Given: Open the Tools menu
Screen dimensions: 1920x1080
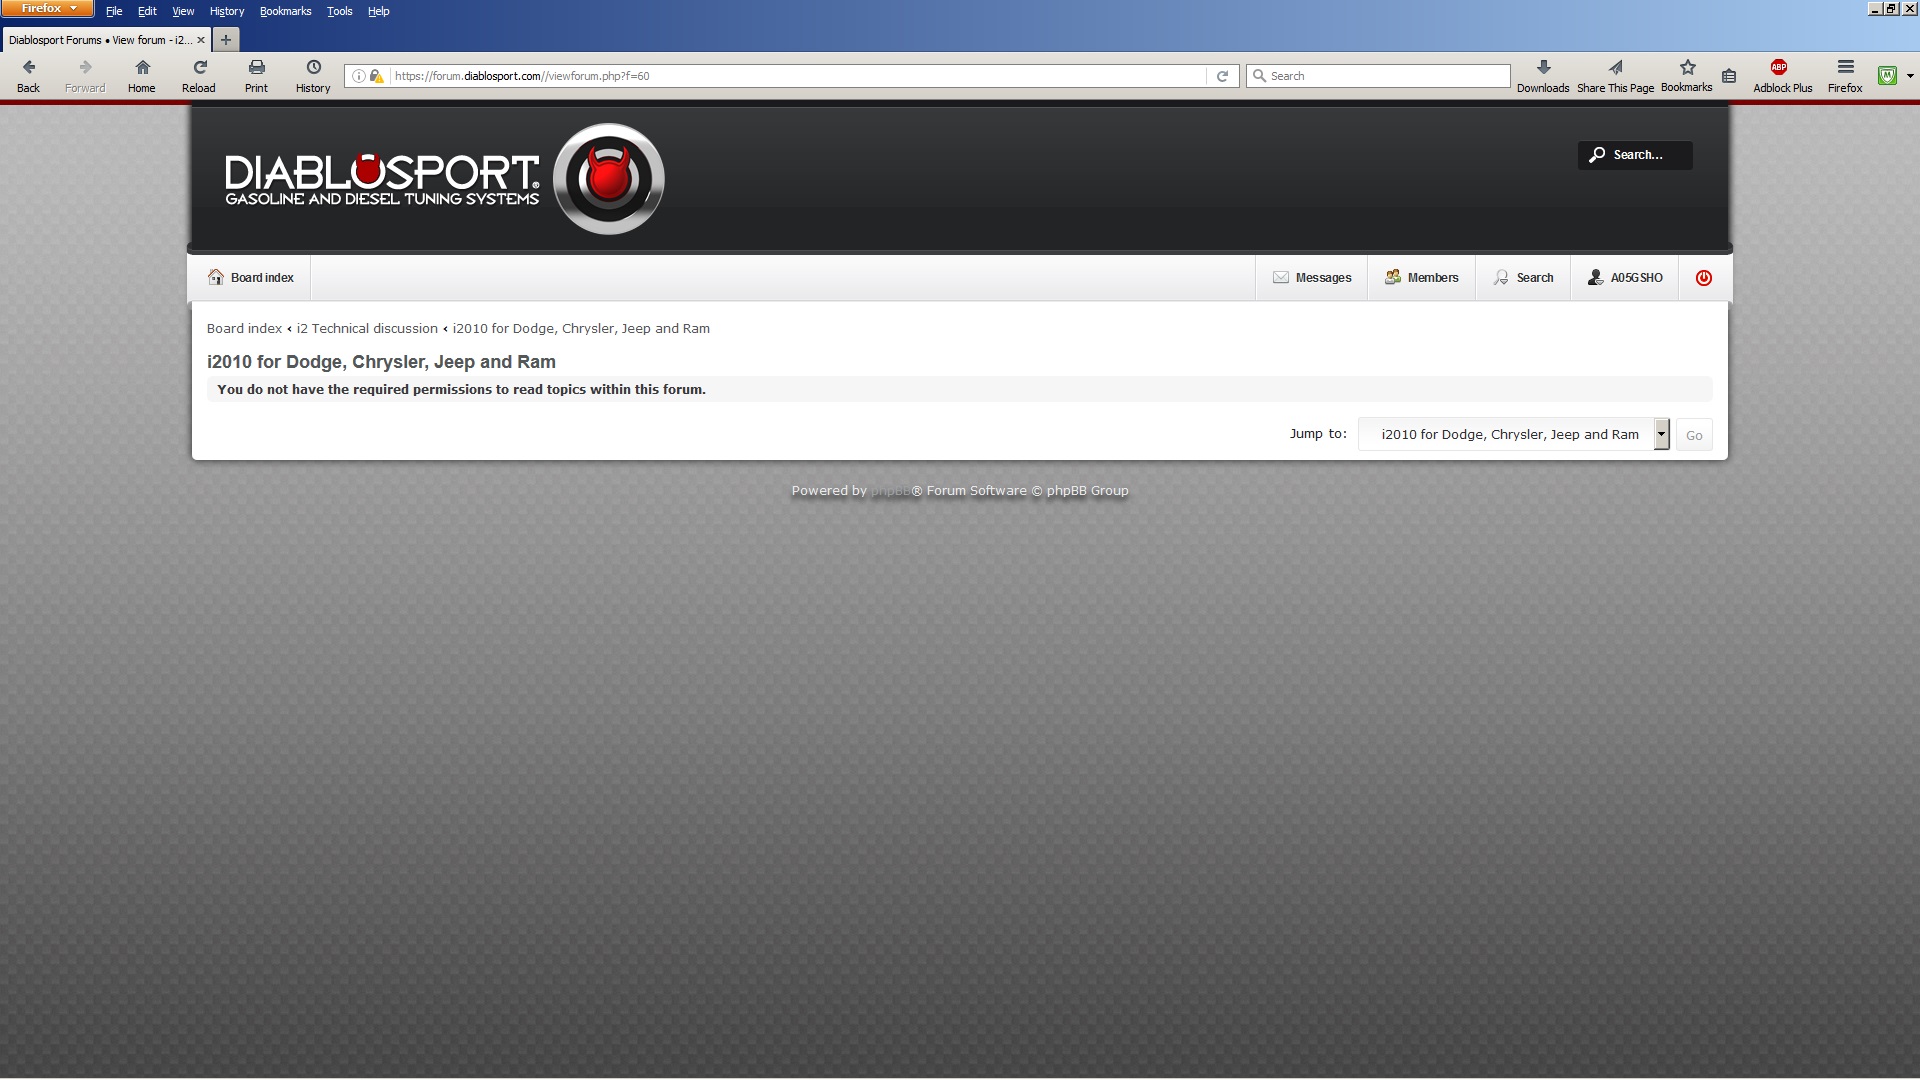Looking at the screenshot, I should point(339,11).
